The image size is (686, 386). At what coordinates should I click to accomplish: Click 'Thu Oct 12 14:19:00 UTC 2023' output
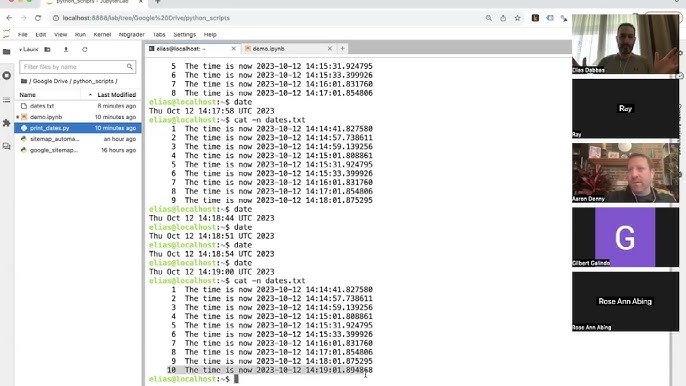pyautogui.click(x=212, y=272)
